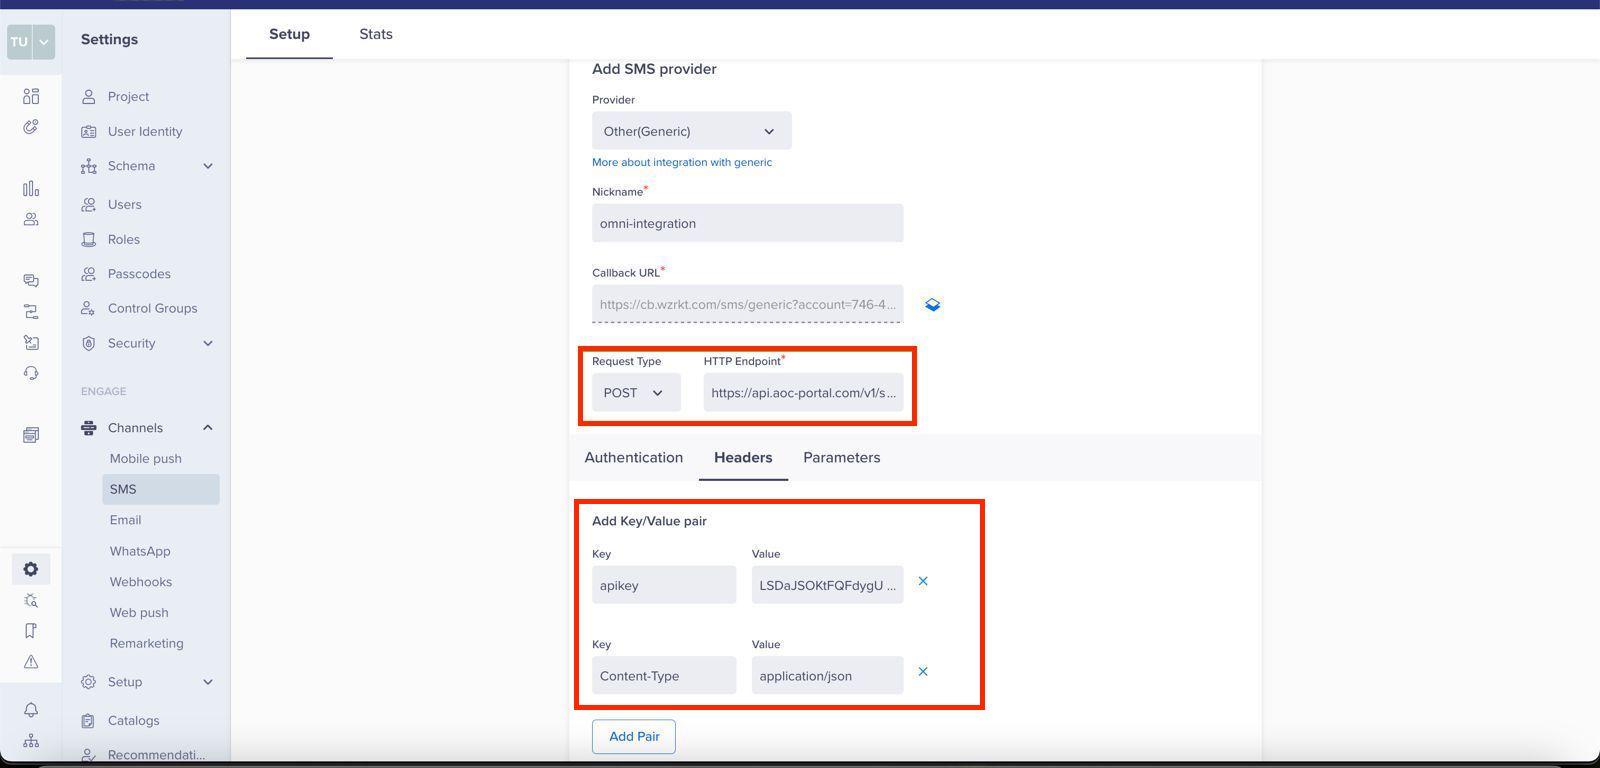The height and width of the screenshot is (768, 1600).
Task: Open More about integration with generic link
Action: 682,162
